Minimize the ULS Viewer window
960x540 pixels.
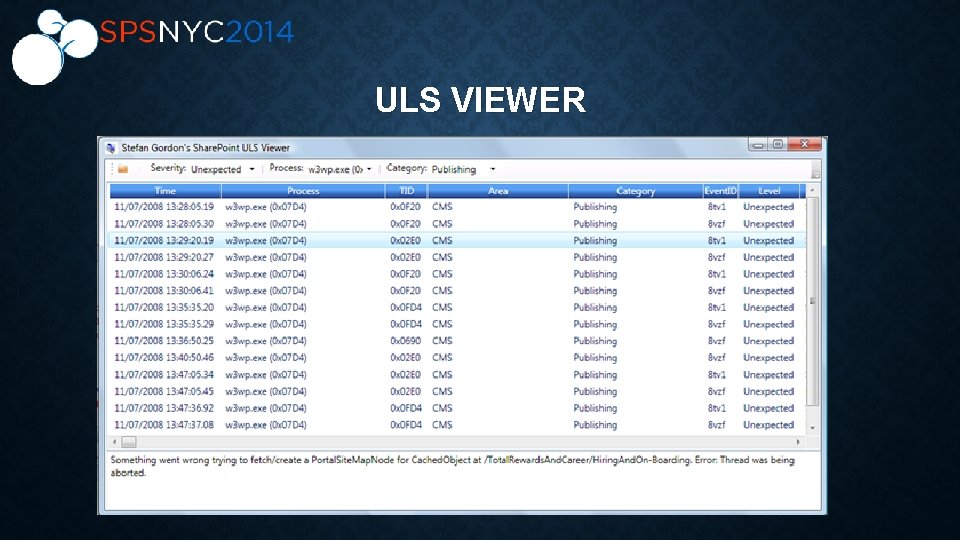click(x=759, y=144)
